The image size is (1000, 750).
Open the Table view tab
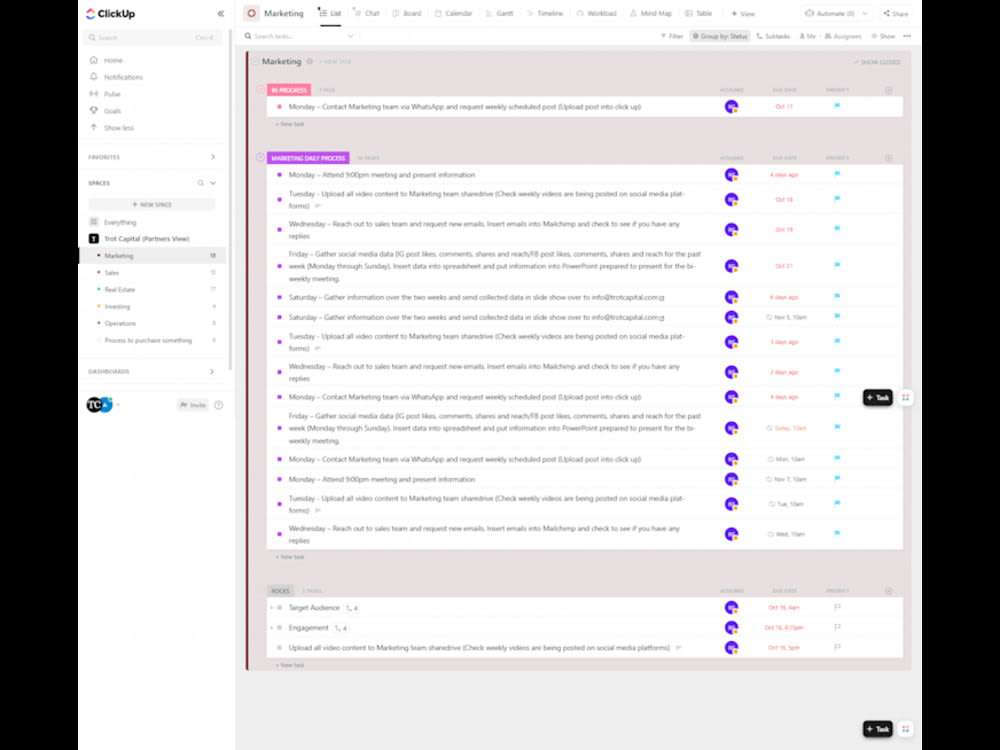[x=697, y=13]
